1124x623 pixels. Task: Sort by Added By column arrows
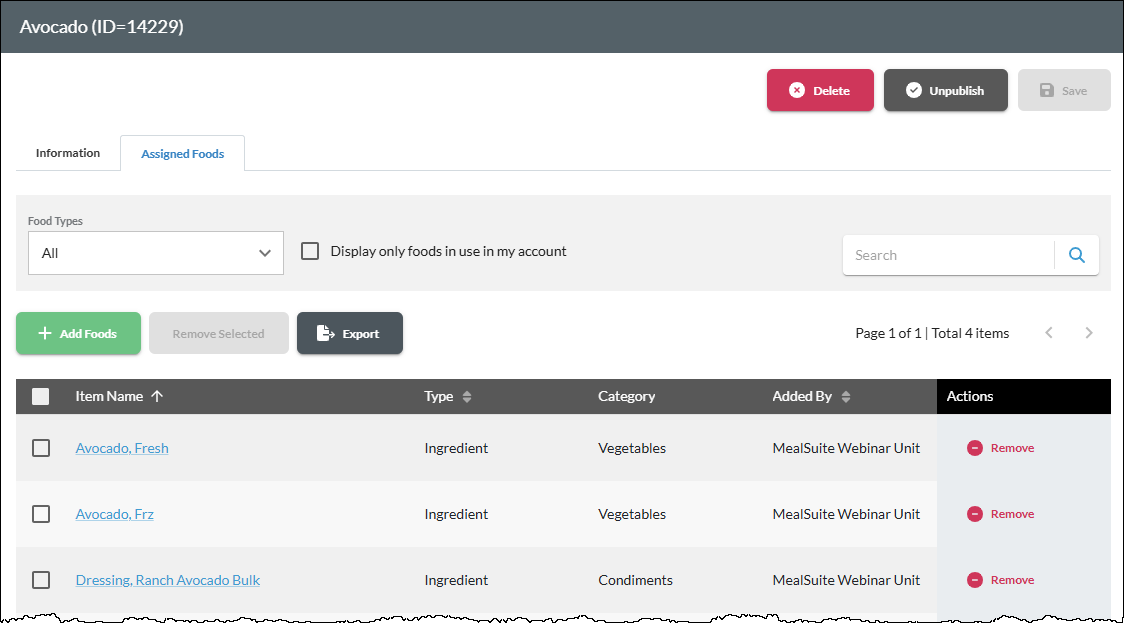pos(846,396)
